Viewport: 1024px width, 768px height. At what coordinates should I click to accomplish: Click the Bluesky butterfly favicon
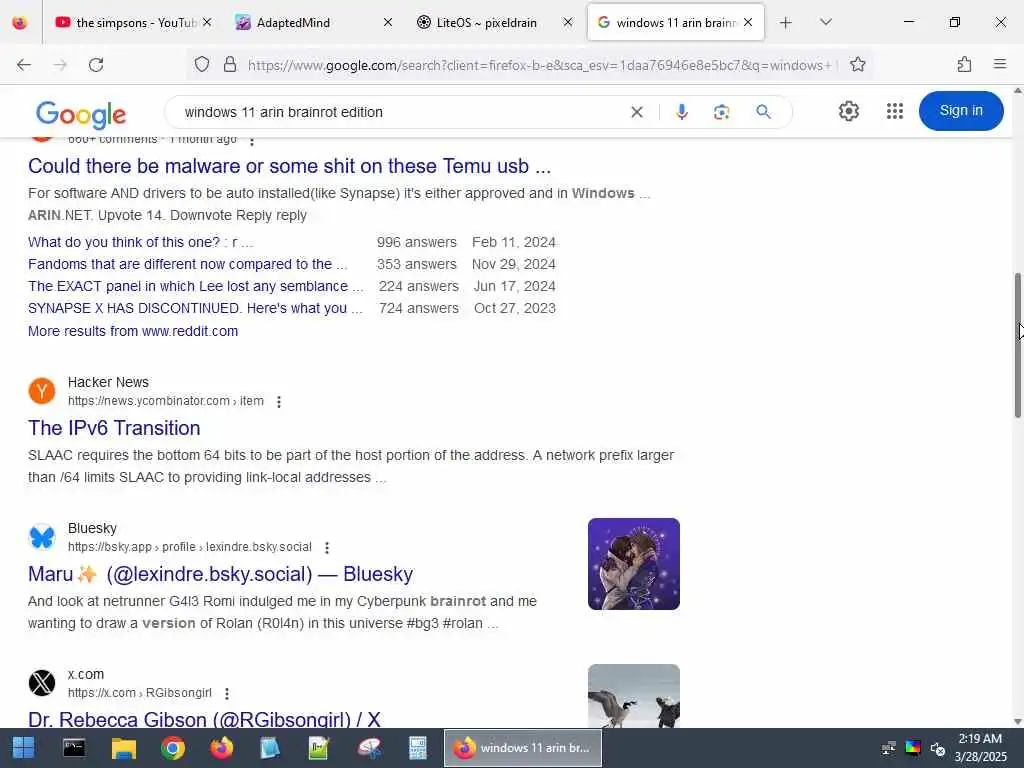42,537
